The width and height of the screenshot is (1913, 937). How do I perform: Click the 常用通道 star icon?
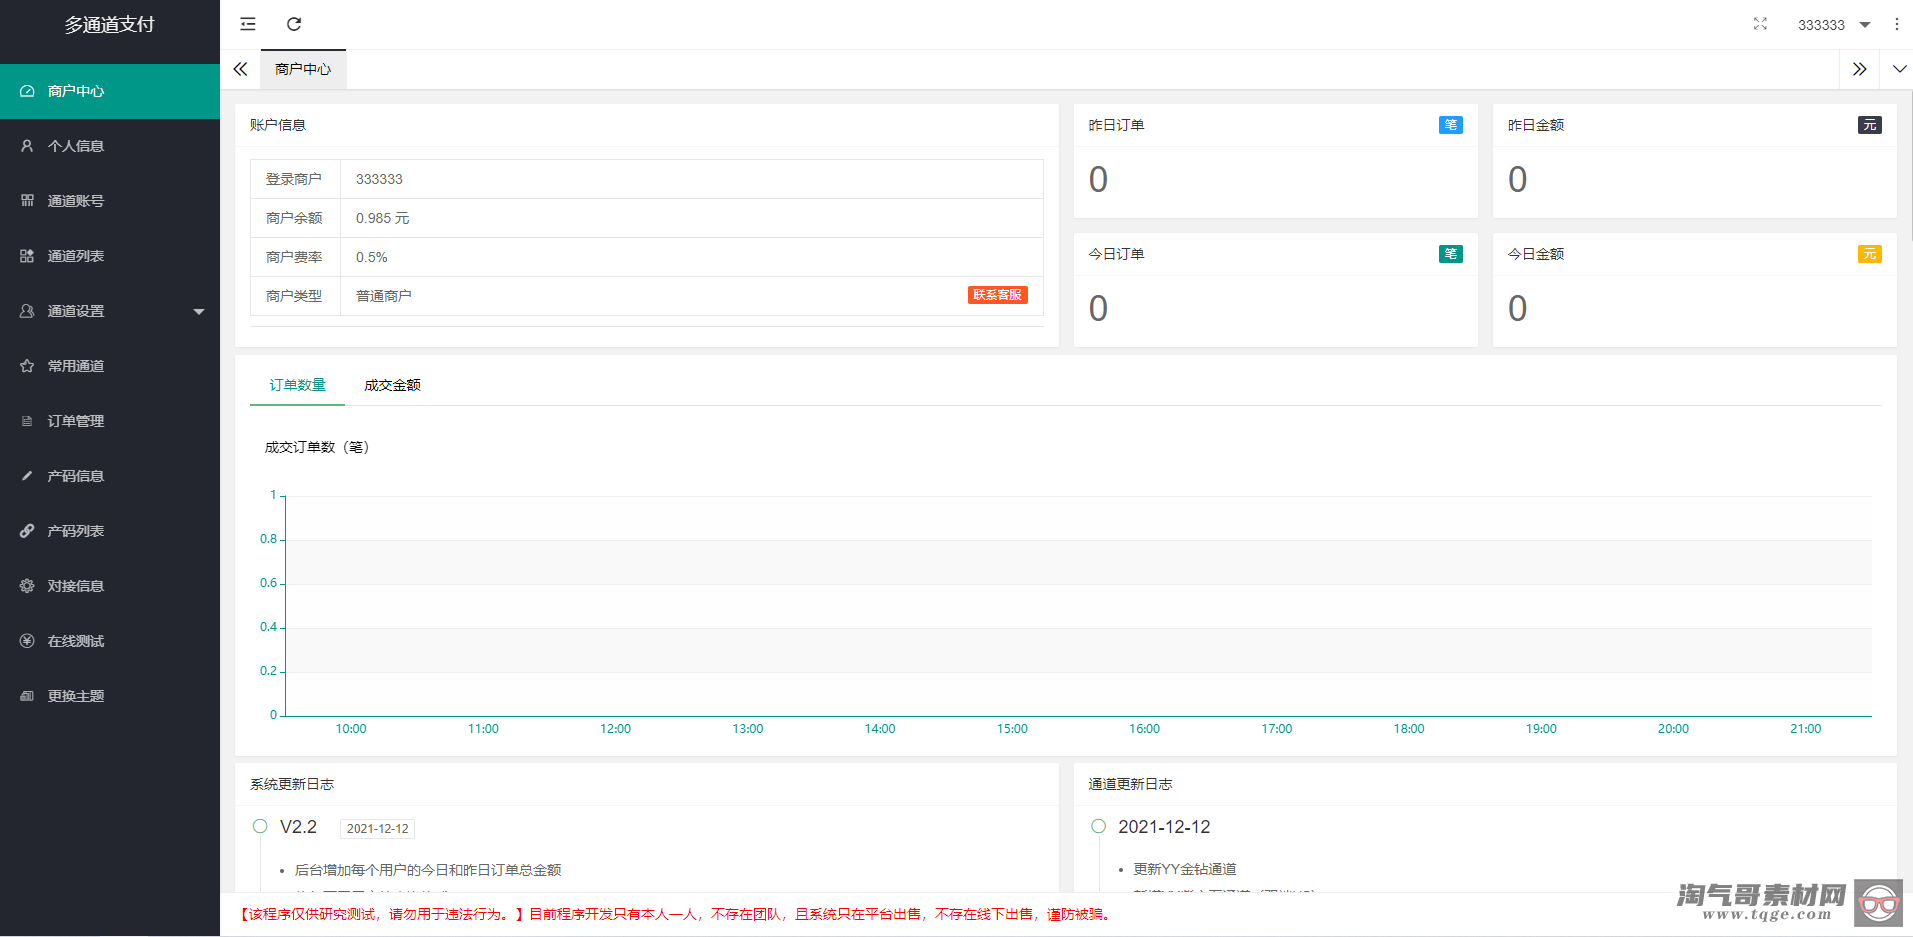pos(27,366)
